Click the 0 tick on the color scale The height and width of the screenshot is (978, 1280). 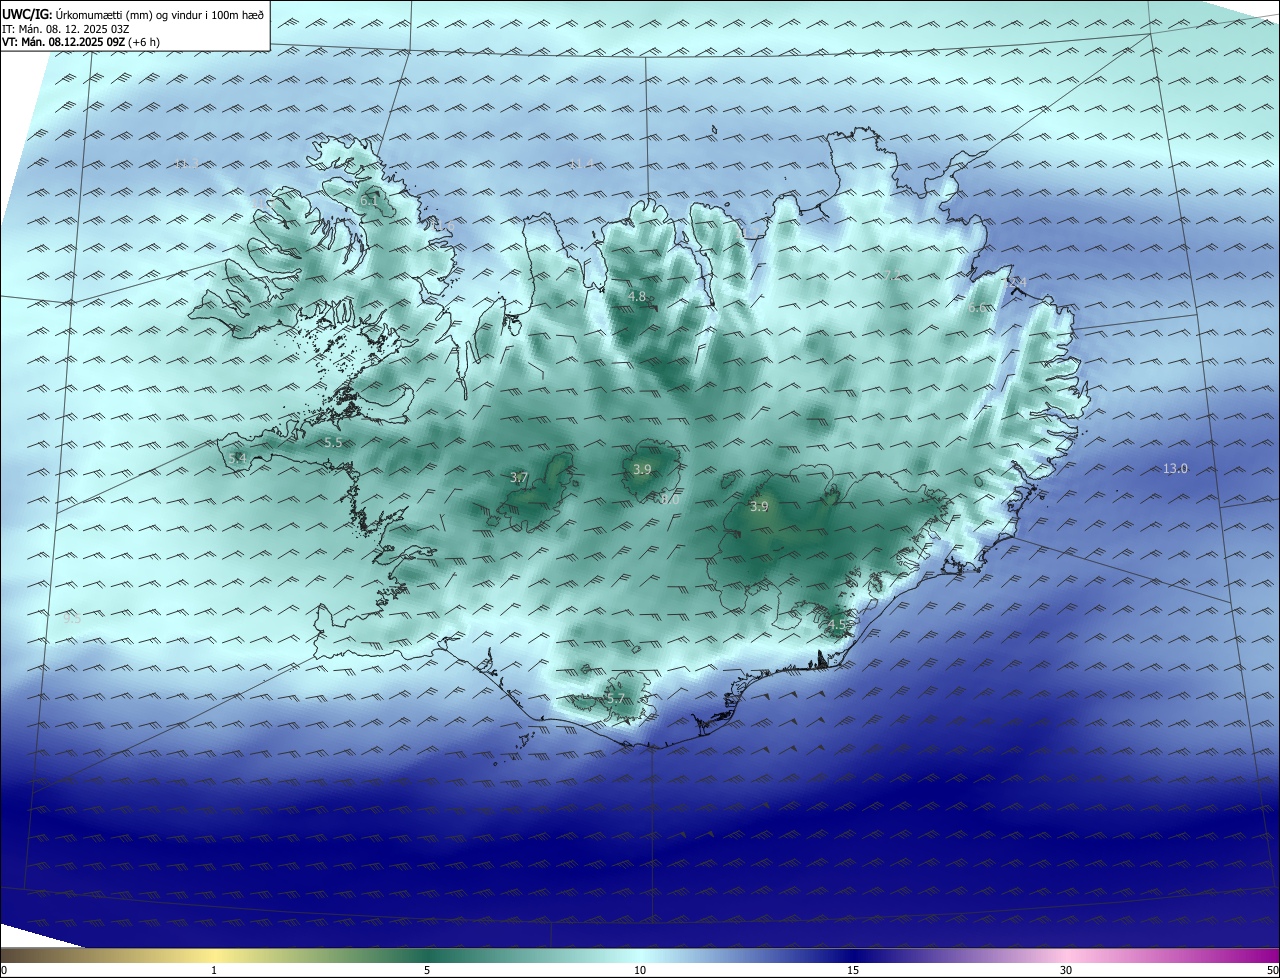[4, 970]
